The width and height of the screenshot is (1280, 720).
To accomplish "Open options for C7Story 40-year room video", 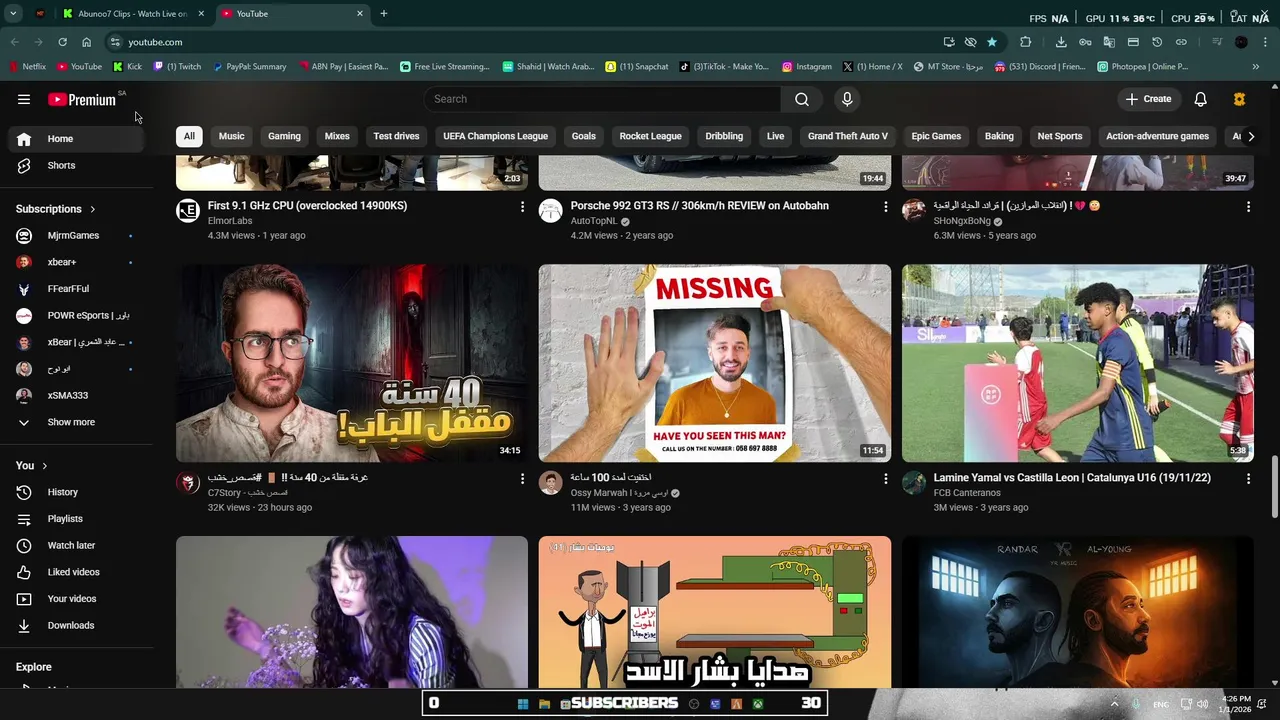I will pyautogui.click(x=522, y=479).
